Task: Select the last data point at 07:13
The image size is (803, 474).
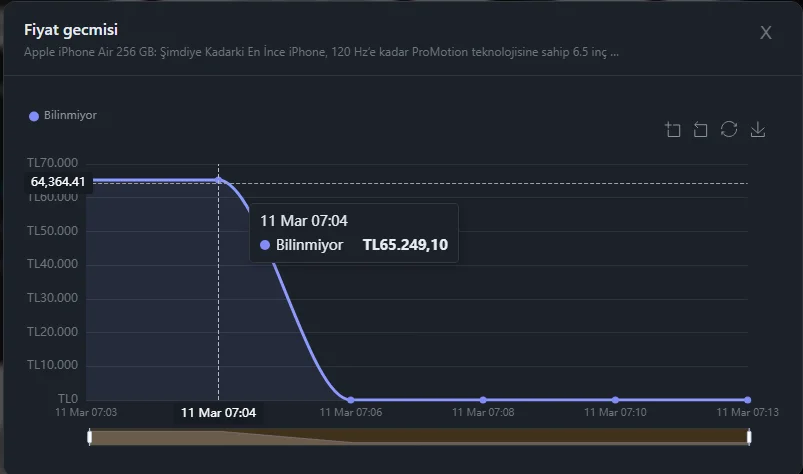Action: coord(748,400)
